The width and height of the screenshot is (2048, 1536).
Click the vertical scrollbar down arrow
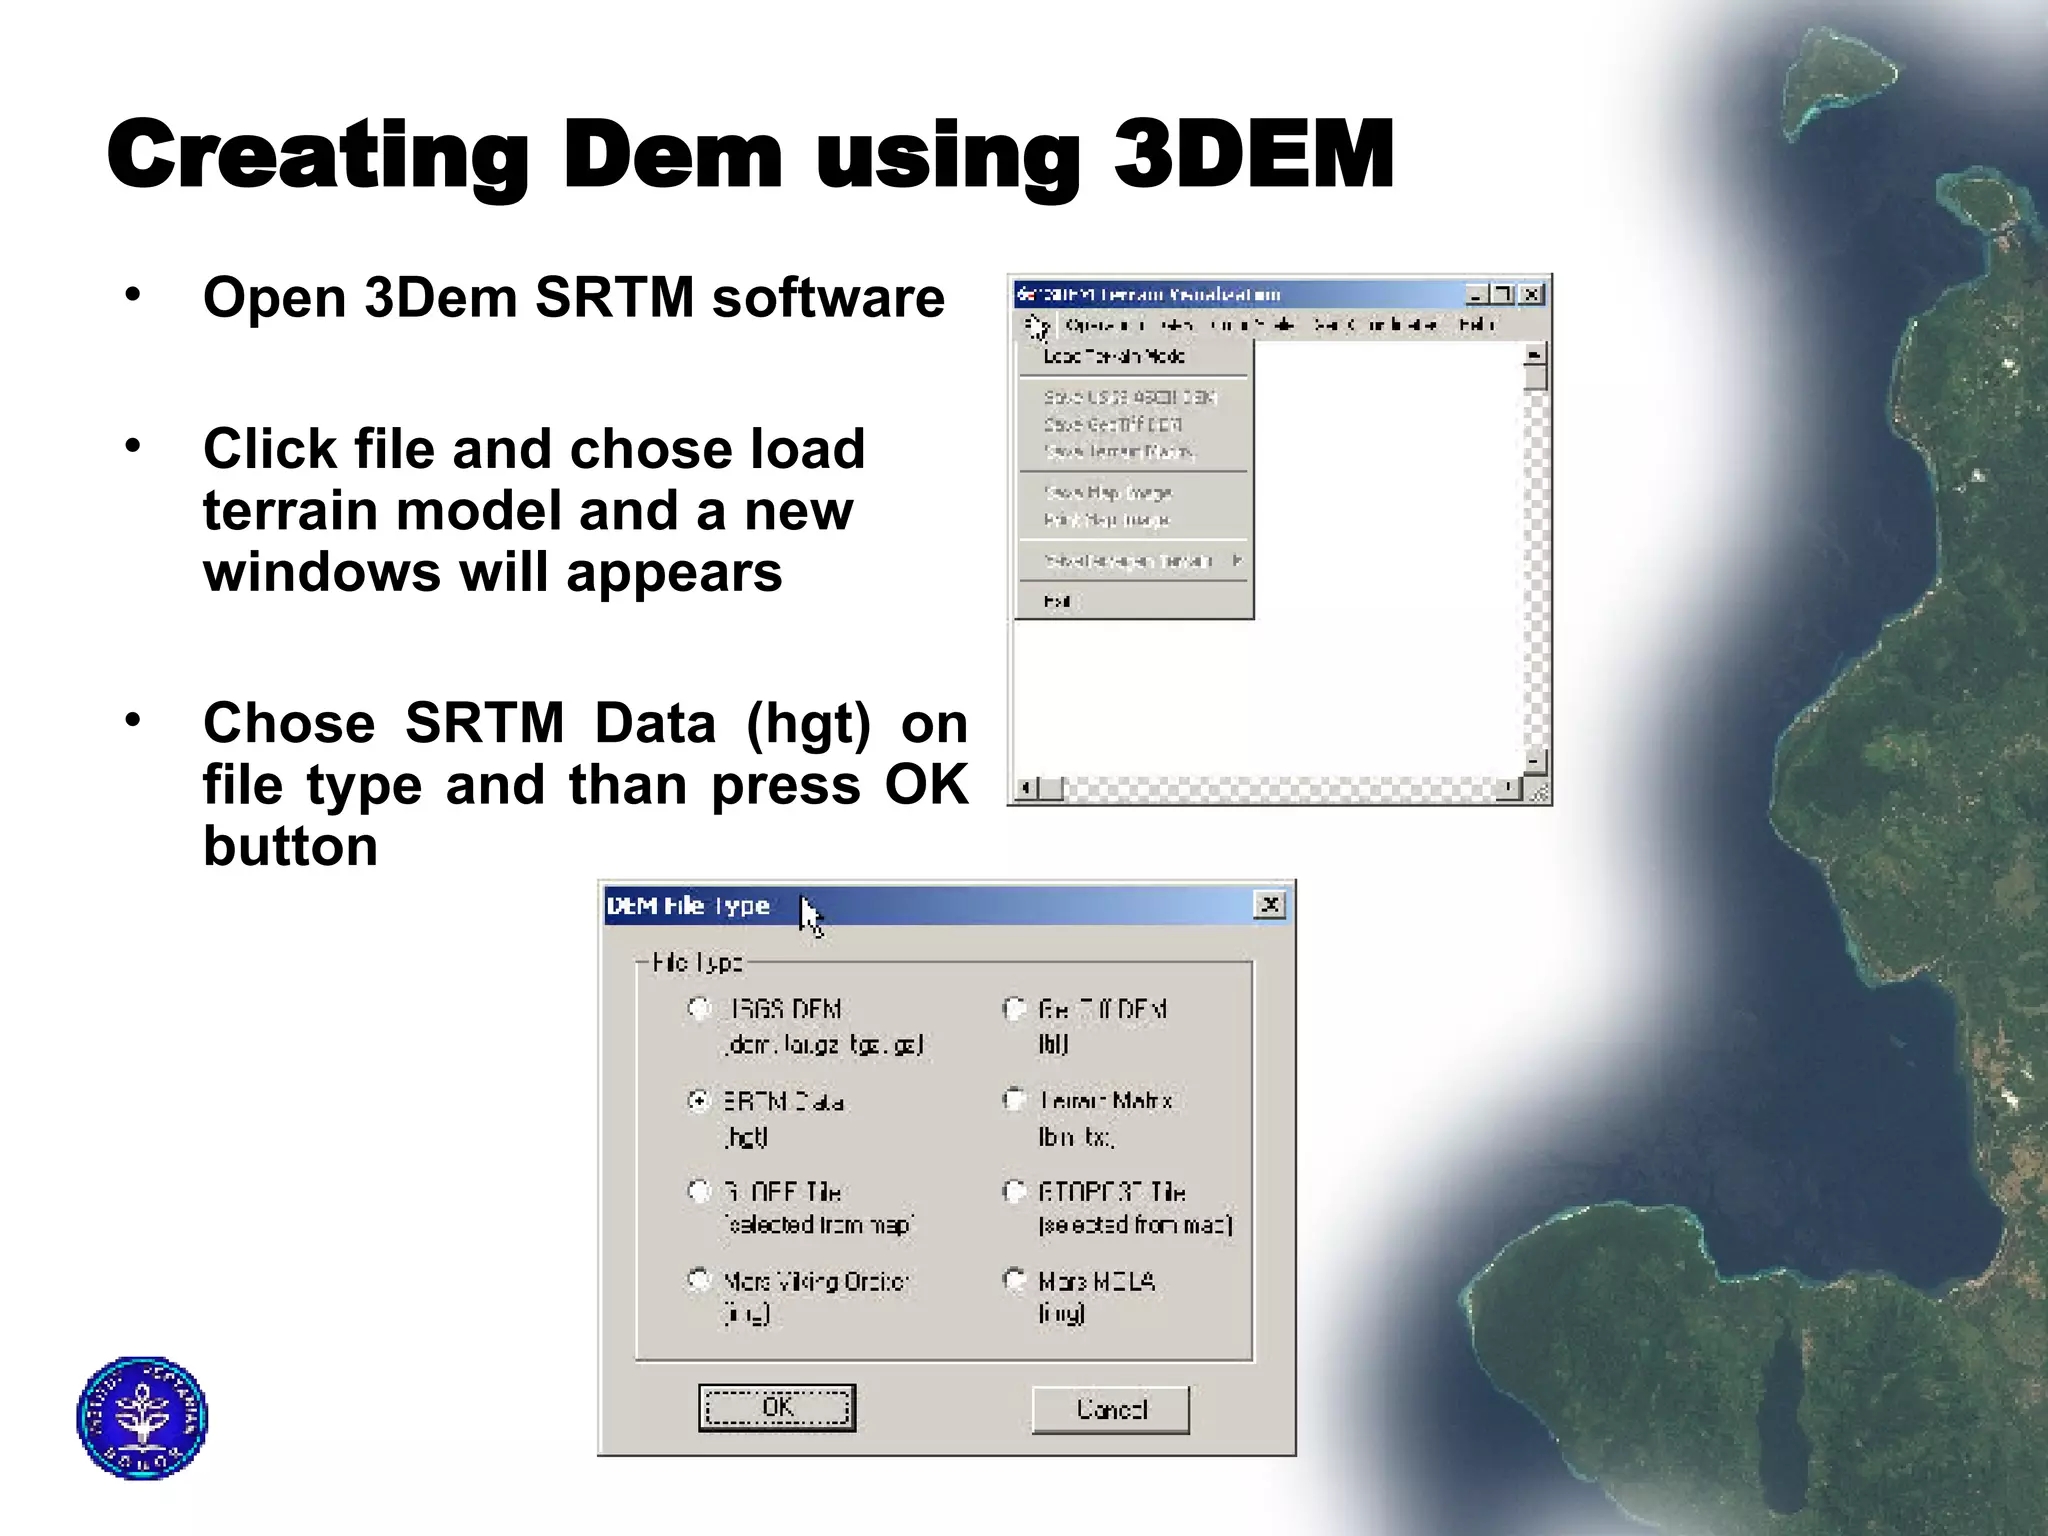click(1536, 762)
